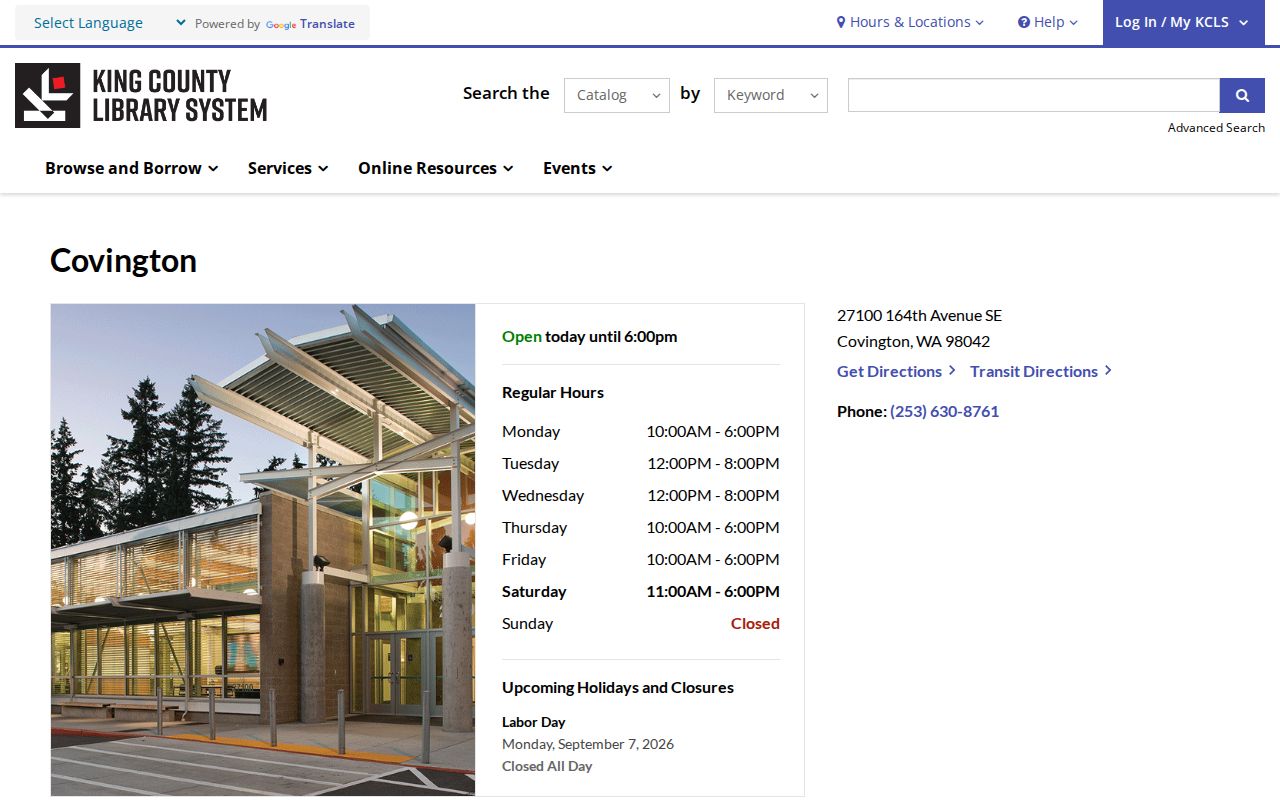Image resolution: width=1280 pixels, height=800 pixels.
Task: Click the 'Open today until 6:00pm' status
Action: click(589, 337)
